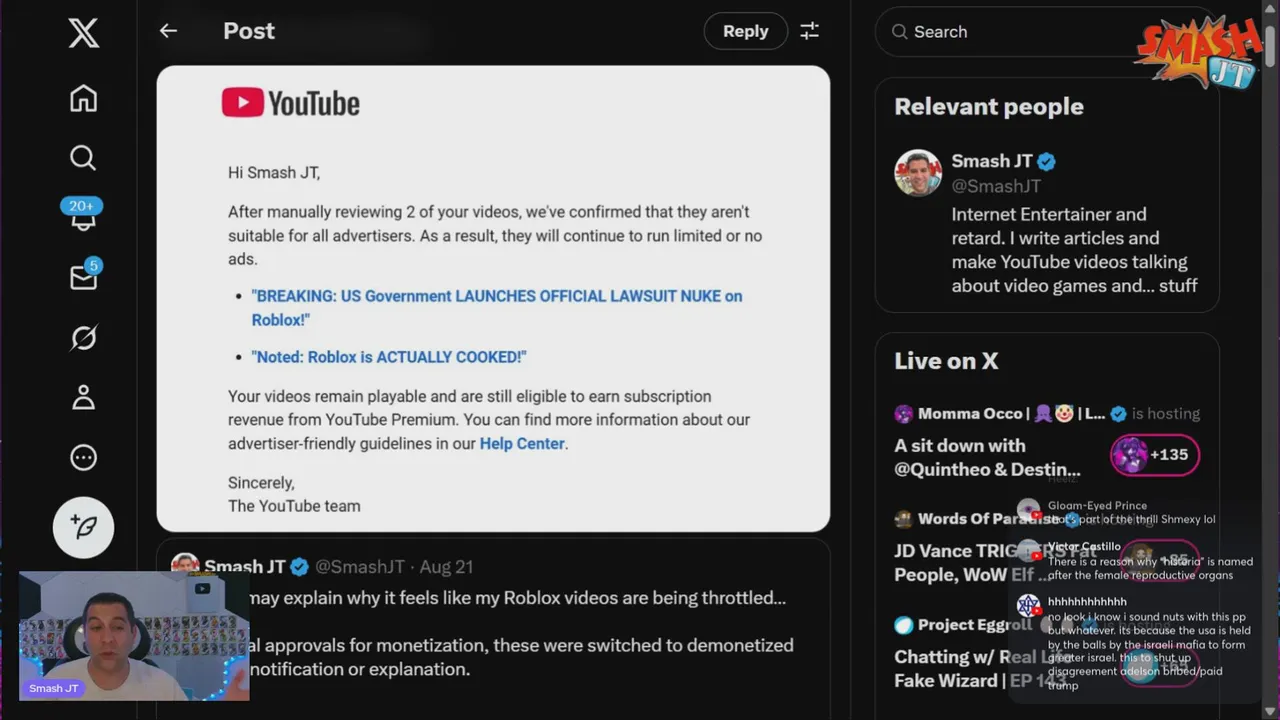Click the Reply button
Viewport: 1280px width, 720px height.
(x=746, y=31)
